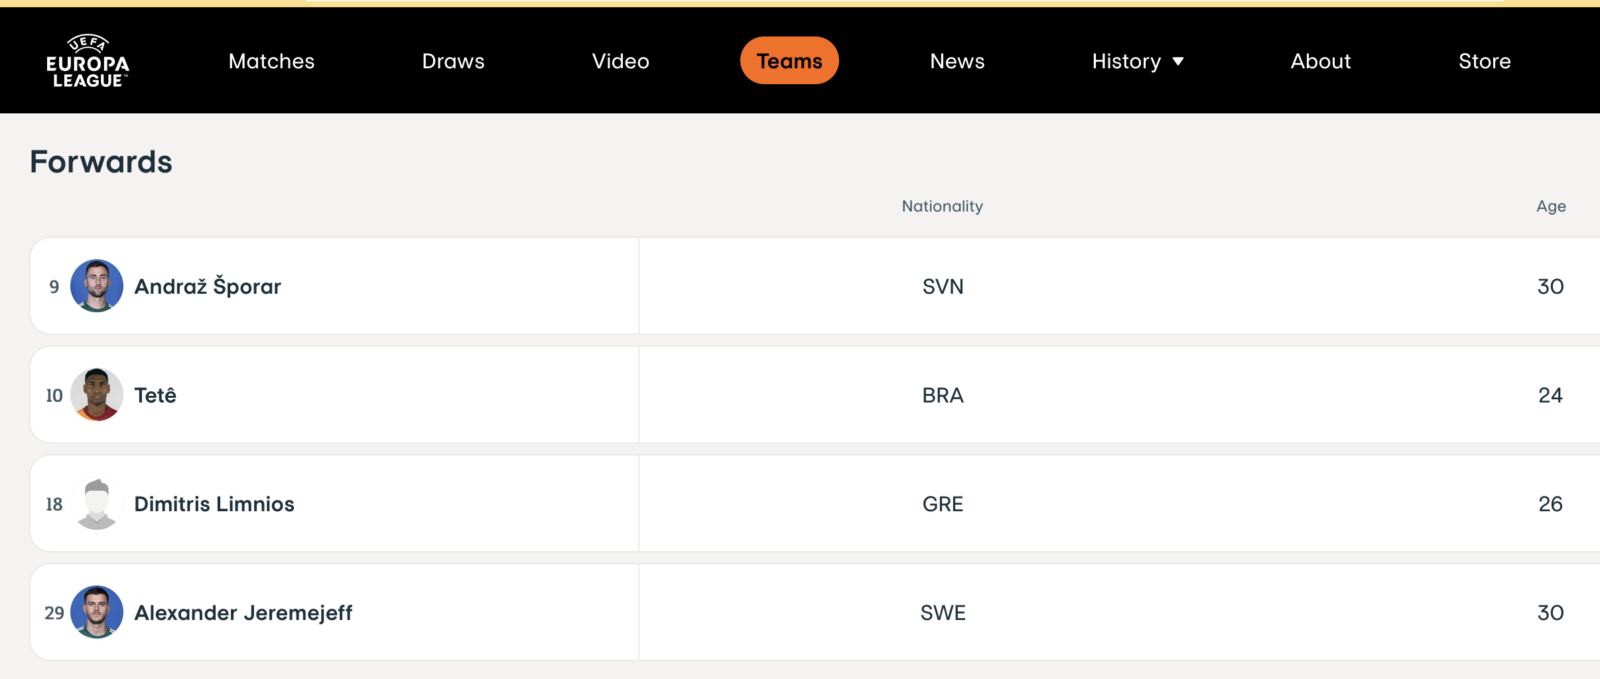Viewport: 1600px width, 679px height.
Task: Open the Draws page
Action: pyautogui.click(x=453, y=61)
